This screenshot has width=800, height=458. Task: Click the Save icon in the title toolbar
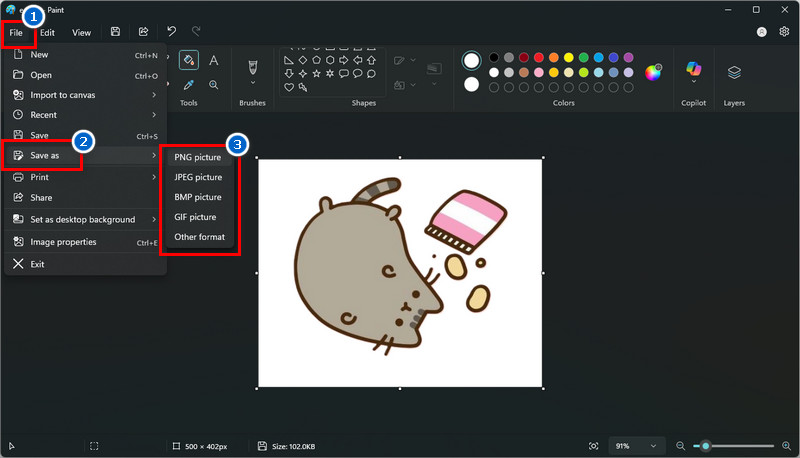point(115,32)
